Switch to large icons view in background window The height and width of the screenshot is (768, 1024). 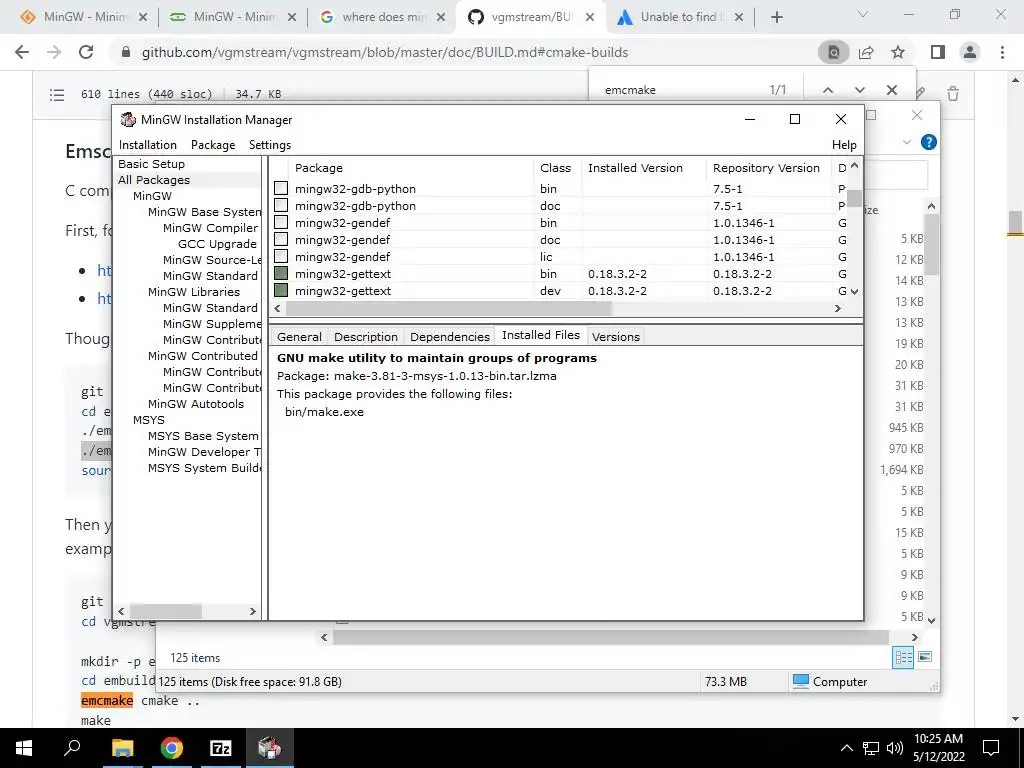[925, 657]
